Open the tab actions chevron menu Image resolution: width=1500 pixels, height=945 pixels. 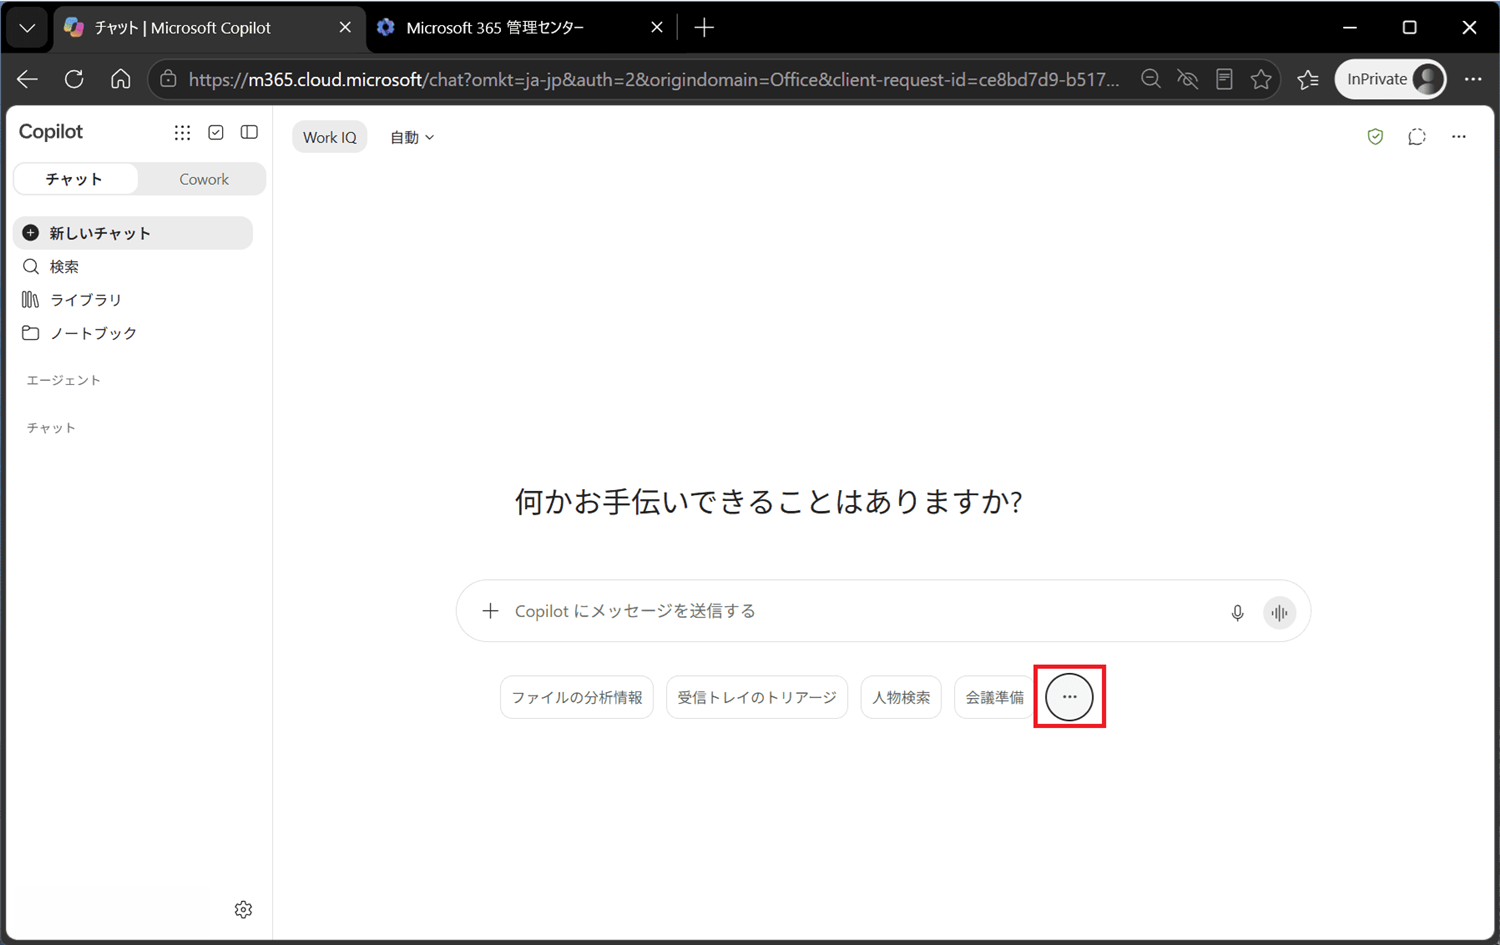tap(27, 28)
